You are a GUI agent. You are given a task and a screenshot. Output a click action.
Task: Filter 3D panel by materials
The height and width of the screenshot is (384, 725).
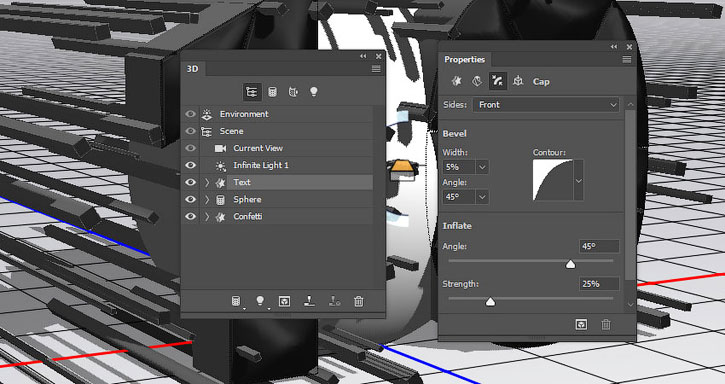coord(293,92)
